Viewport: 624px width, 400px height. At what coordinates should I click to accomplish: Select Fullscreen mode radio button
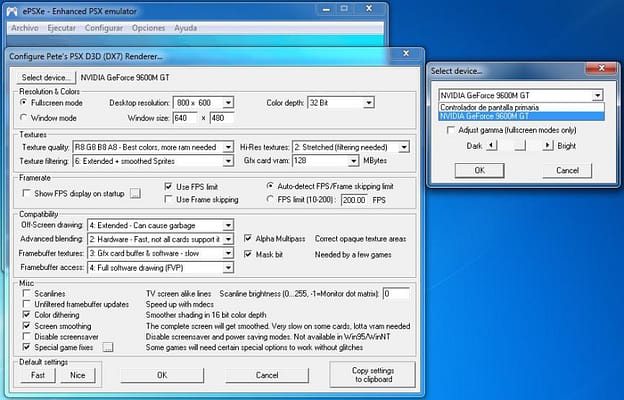[23, 102]
